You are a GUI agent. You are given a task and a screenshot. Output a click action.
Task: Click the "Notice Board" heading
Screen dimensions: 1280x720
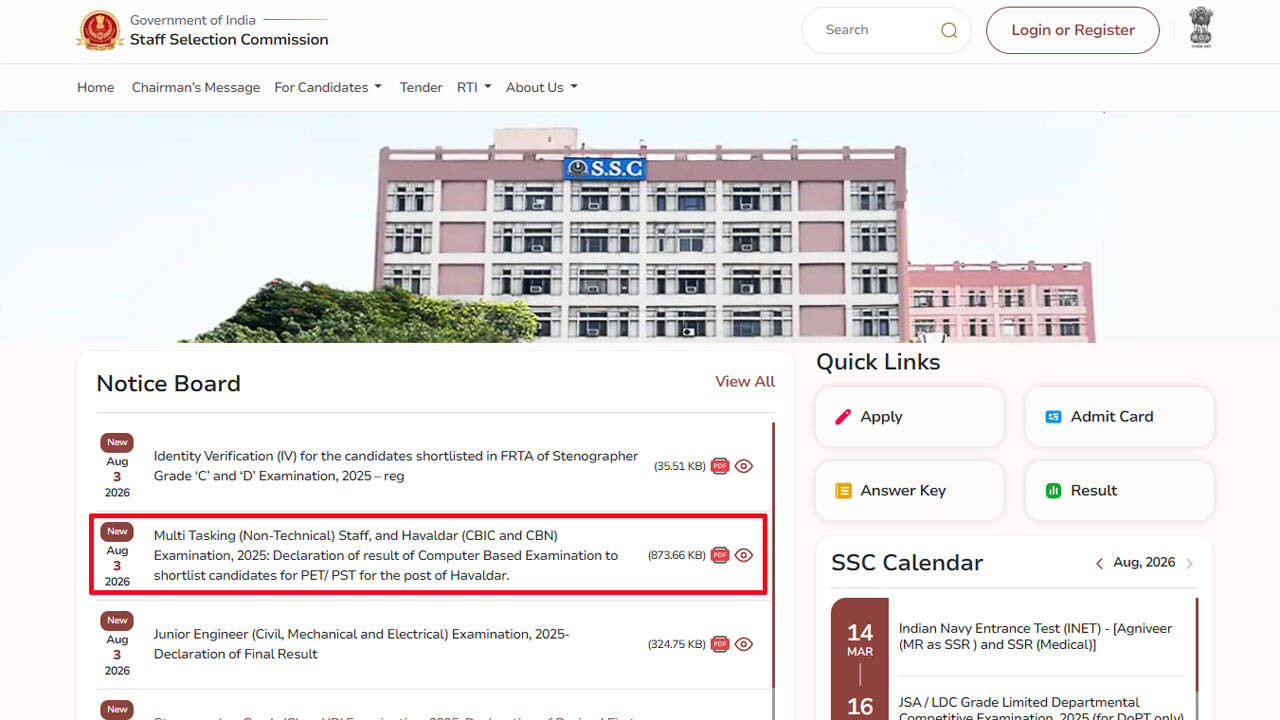pyautogui.click(x=168, y=383)
